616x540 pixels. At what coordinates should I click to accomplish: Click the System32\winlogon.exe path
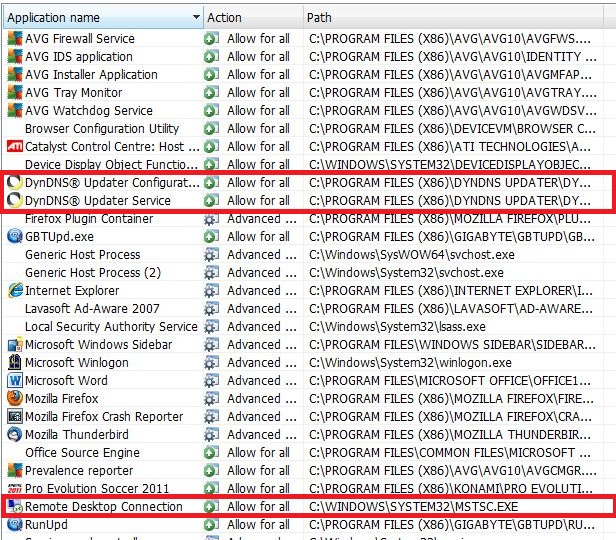click(410, 362)
